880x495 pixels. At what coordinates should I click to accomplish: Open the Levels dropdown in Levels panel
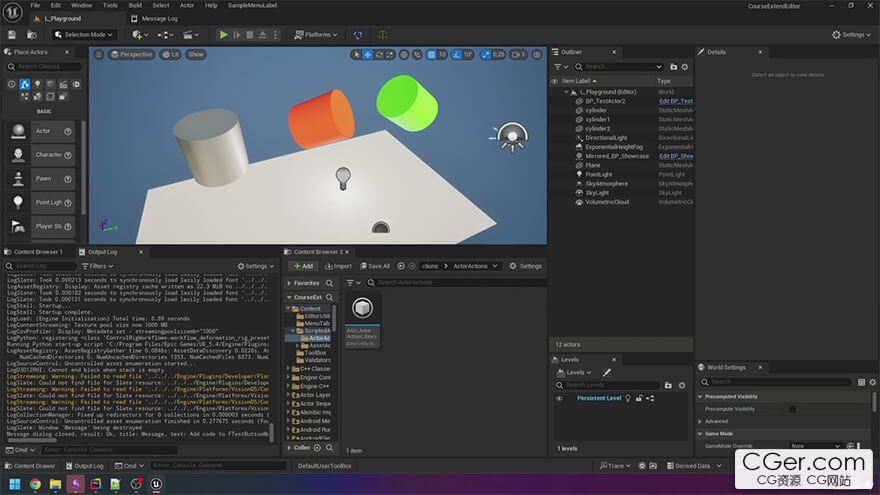tap(574, 373)
